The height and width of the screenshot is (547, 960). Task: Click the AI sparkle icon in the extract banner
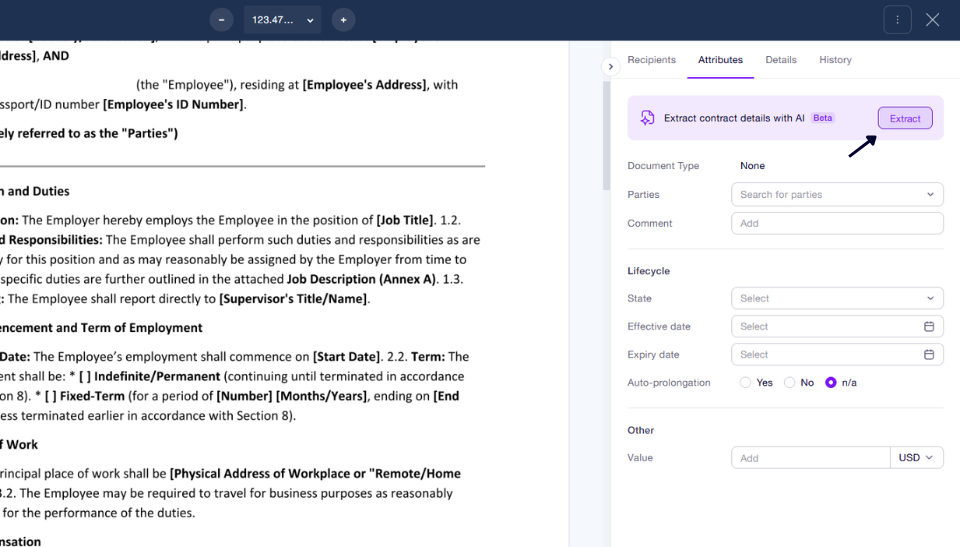tap(647, 118)
